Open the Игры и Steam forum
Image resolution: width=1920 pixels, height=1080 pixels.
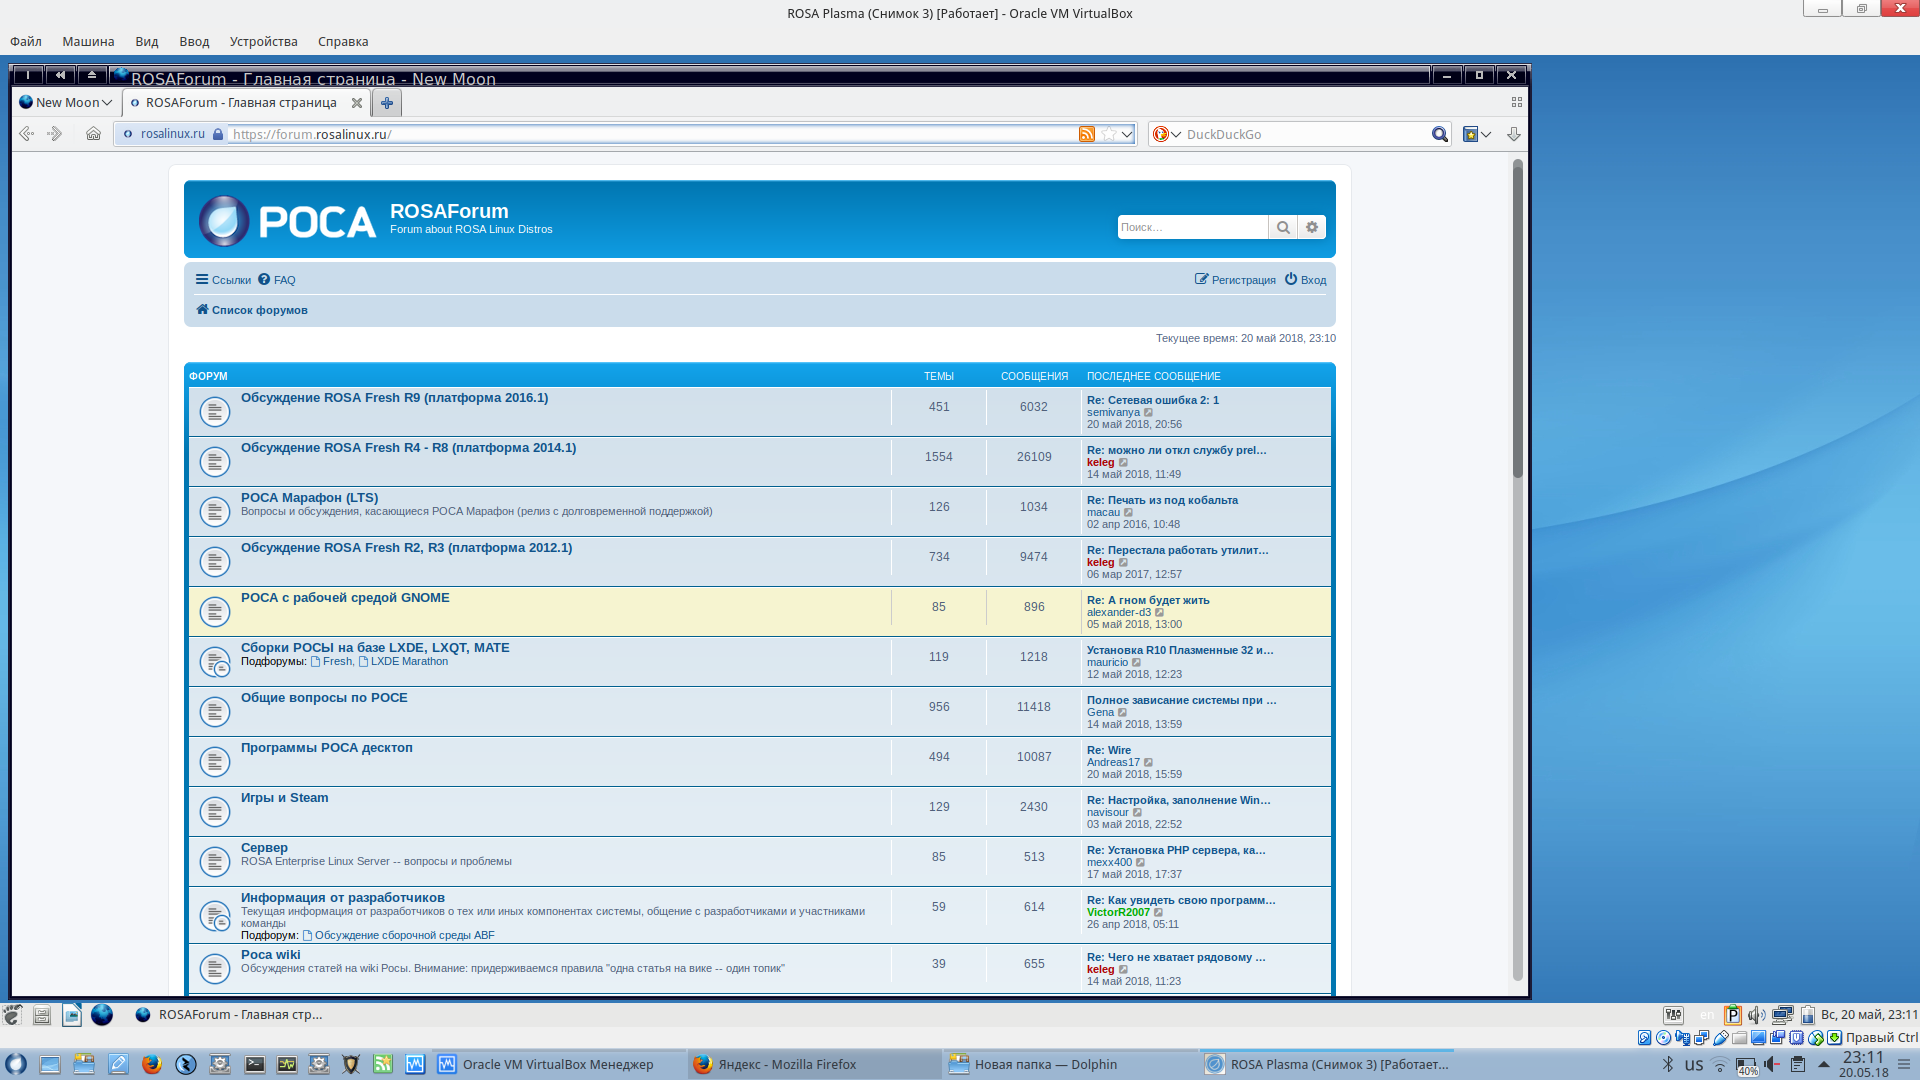pos(284,798)
